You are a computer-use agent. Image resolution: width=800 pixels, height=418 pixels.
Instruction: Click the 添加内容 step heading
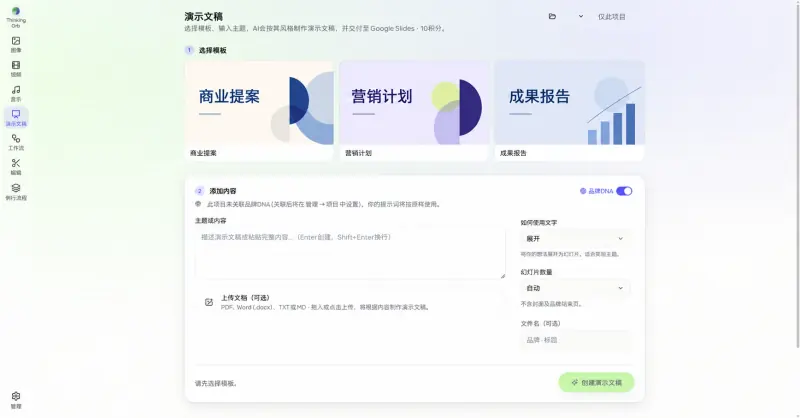tap(223, 191)
